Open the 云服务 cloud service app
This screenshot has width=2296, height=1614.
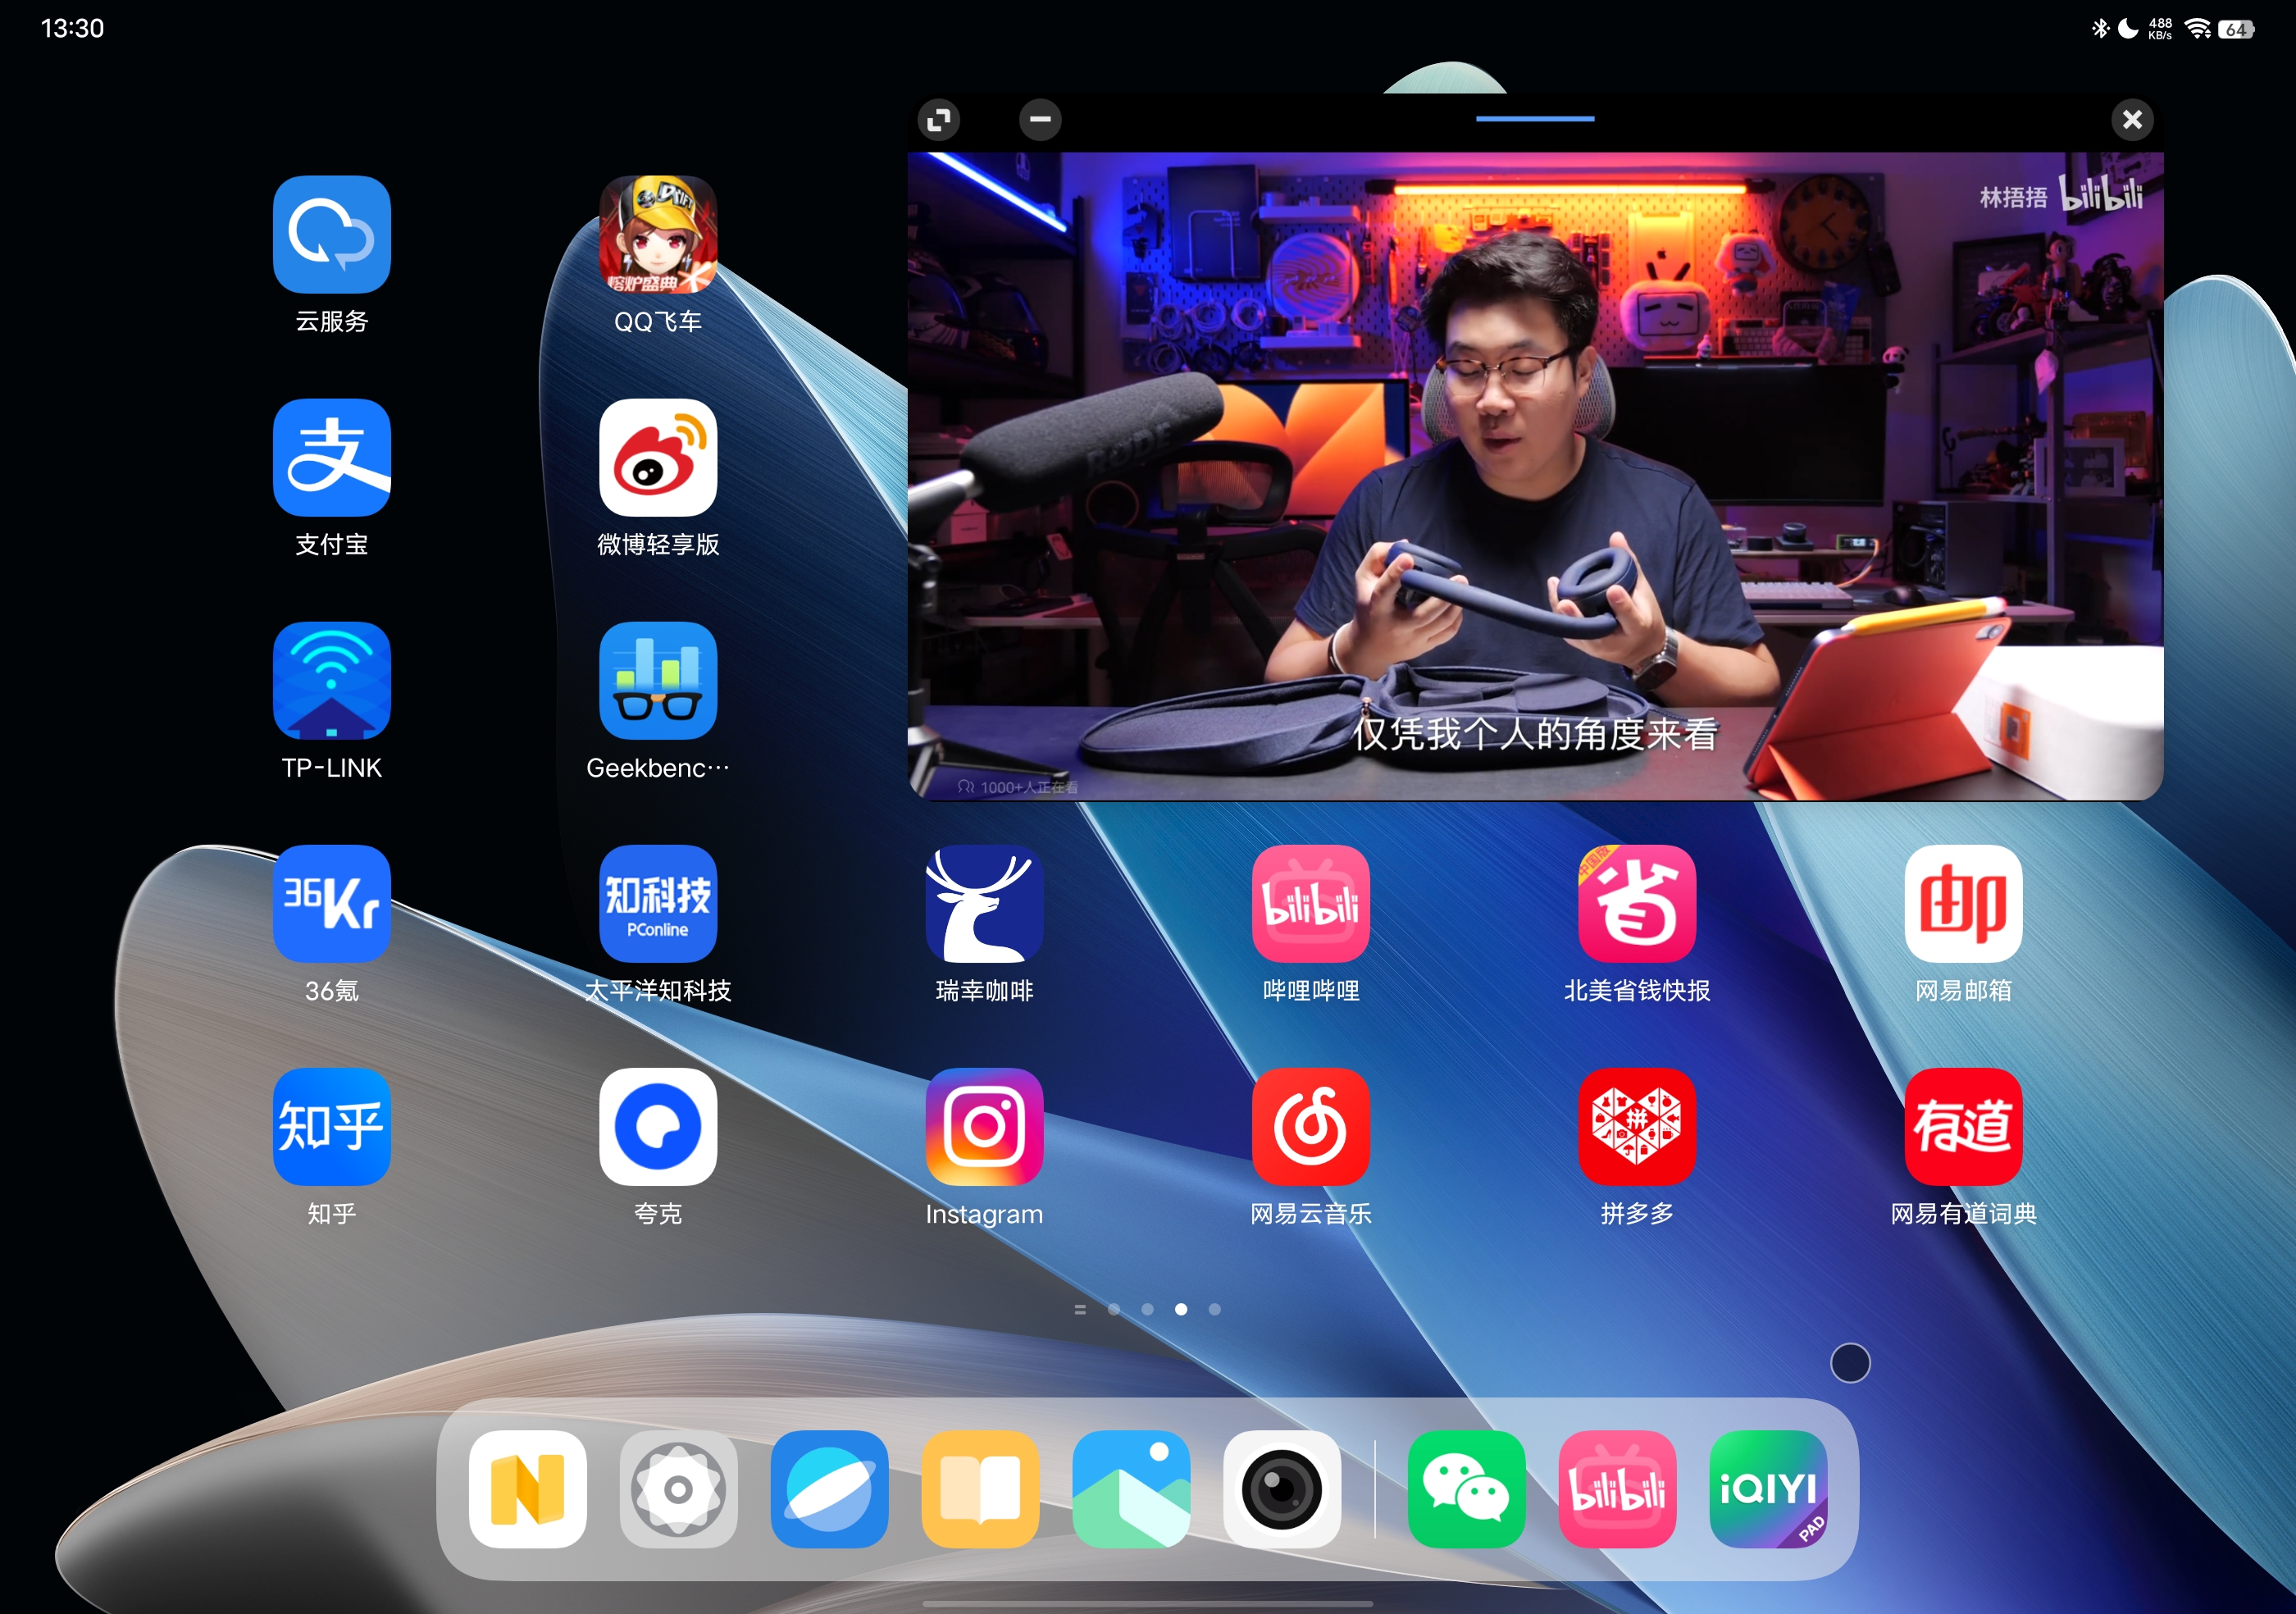331,234
